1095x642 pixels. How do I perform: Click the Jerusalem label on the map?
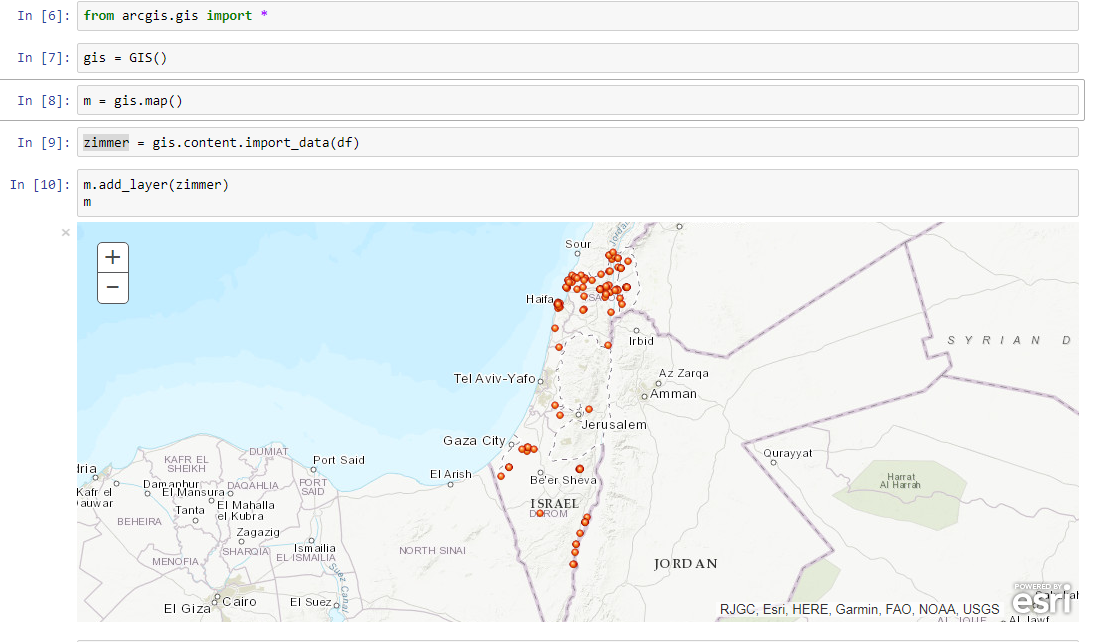coord(614,425)
